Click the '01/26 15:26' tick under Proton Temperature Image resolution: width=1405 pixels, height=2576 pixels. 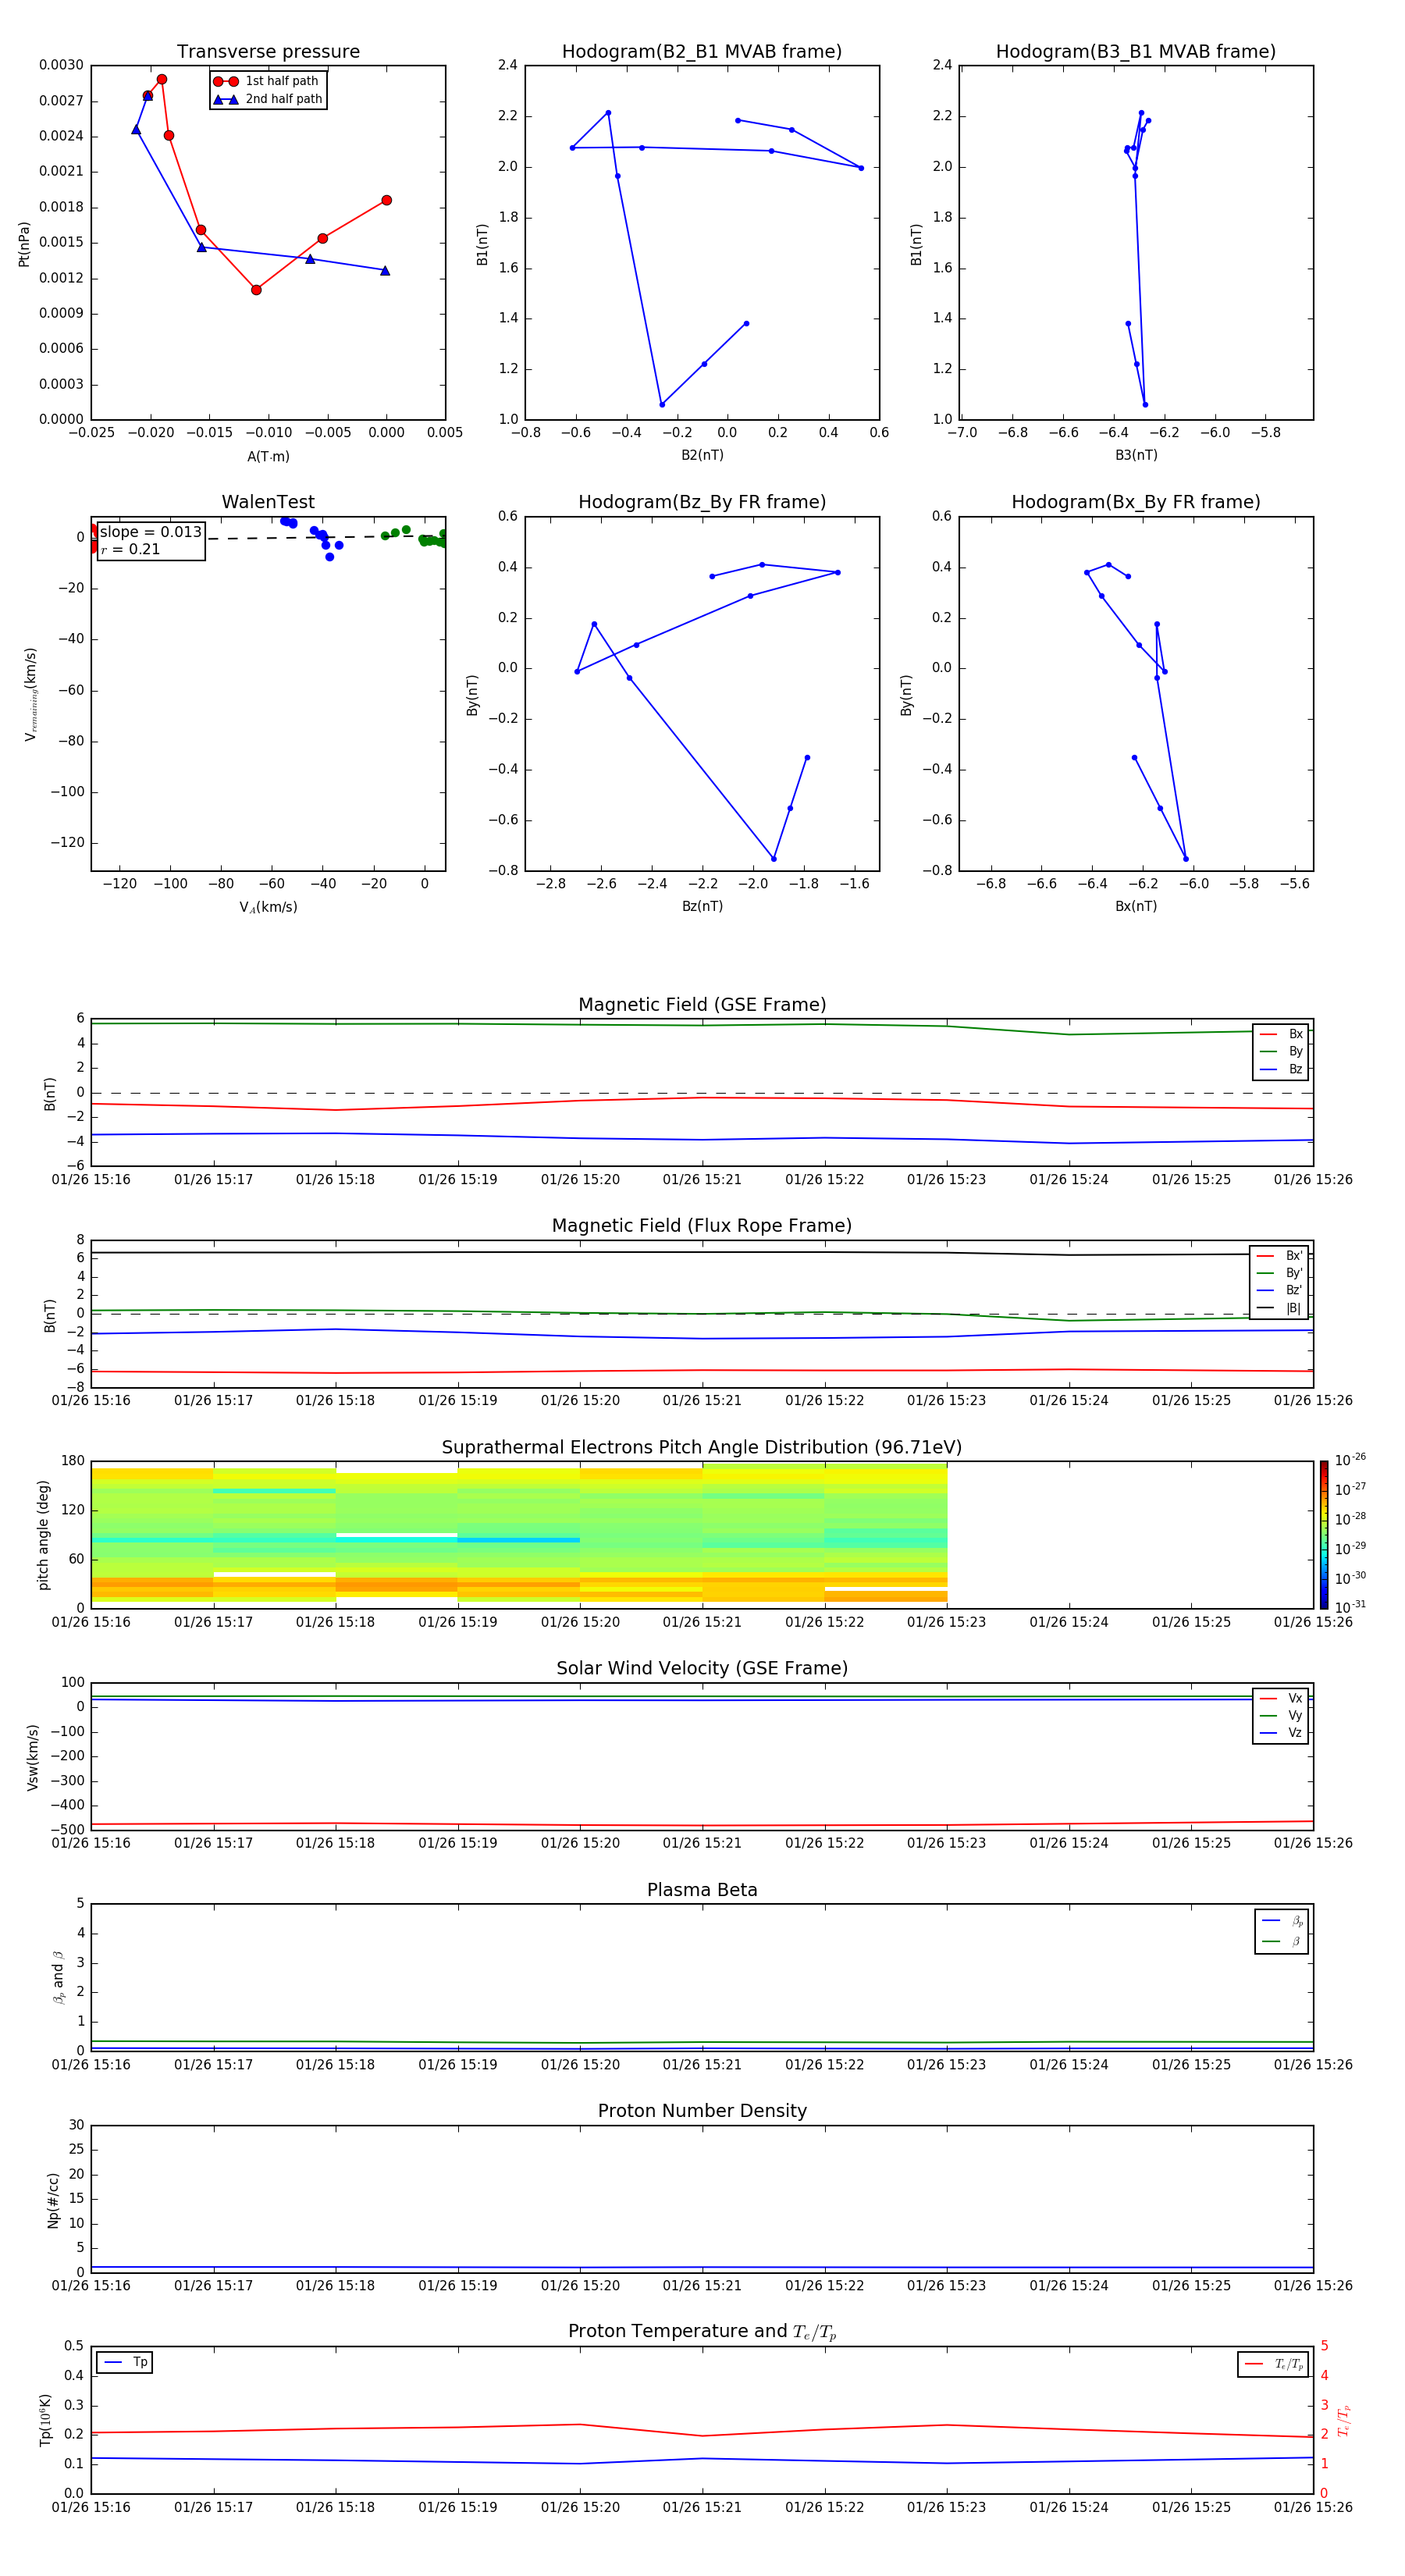(x=1313, y=2508)
